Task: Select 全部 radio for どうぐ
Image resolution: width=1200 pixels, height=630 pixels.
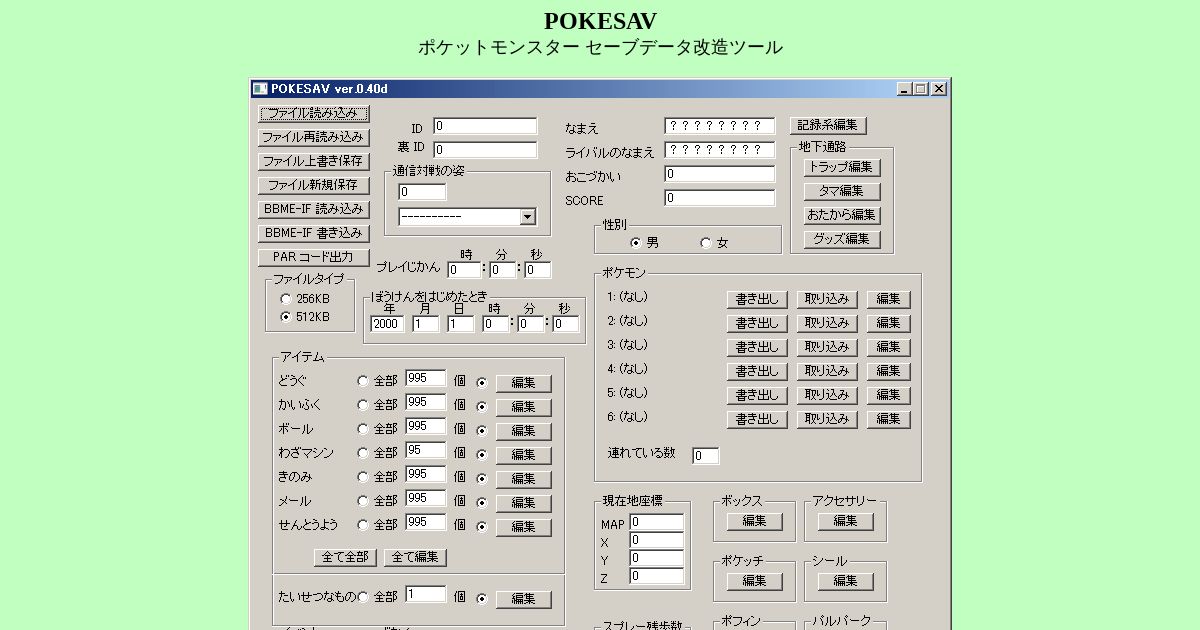Action: click(363, 381)
